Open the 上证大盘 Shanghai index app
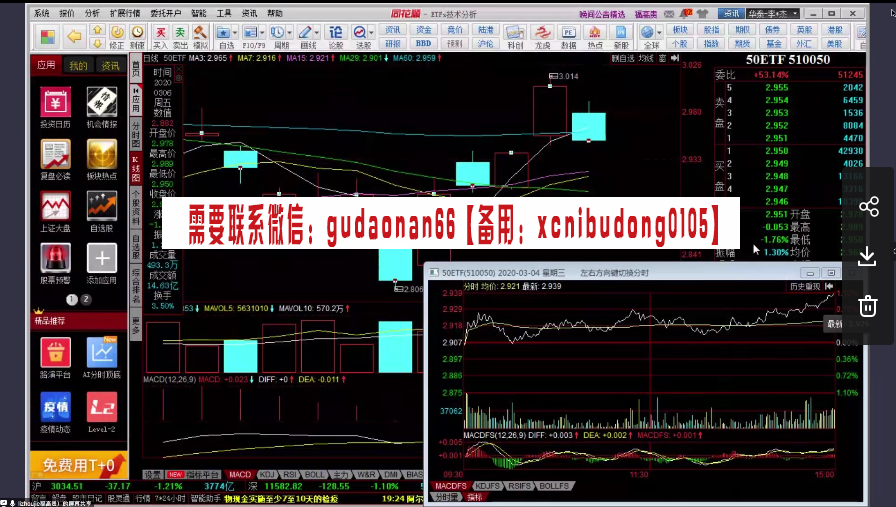Screen dimensions: 896x507 (x=55, y=211)
